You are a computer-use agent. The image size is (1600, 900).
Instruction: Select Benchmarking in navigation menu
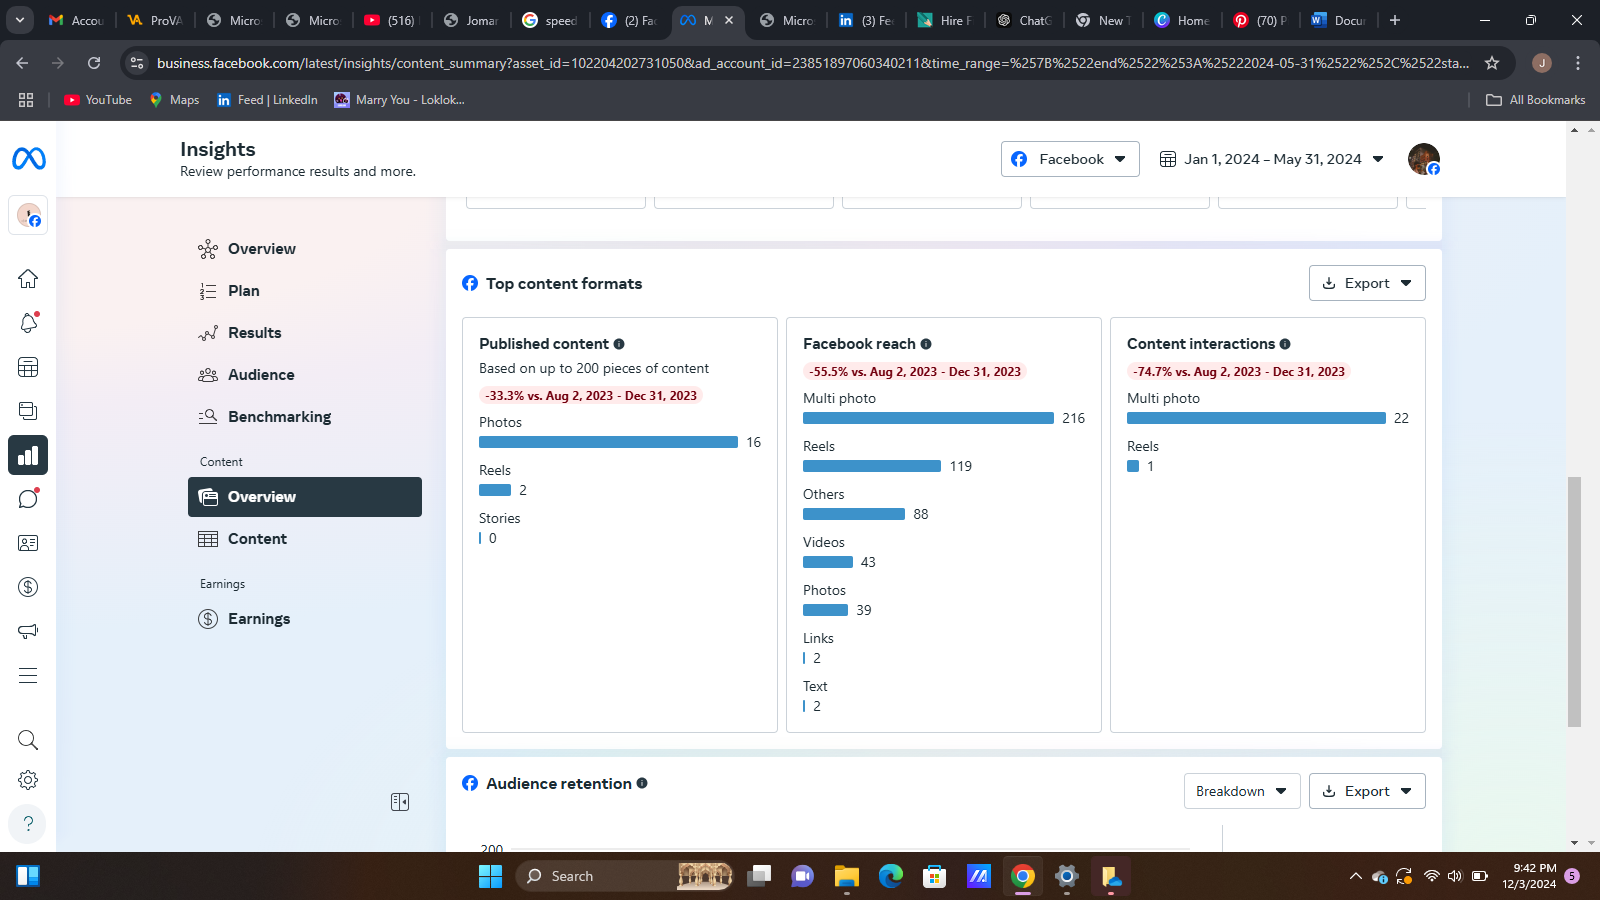(x=279, y=417)
